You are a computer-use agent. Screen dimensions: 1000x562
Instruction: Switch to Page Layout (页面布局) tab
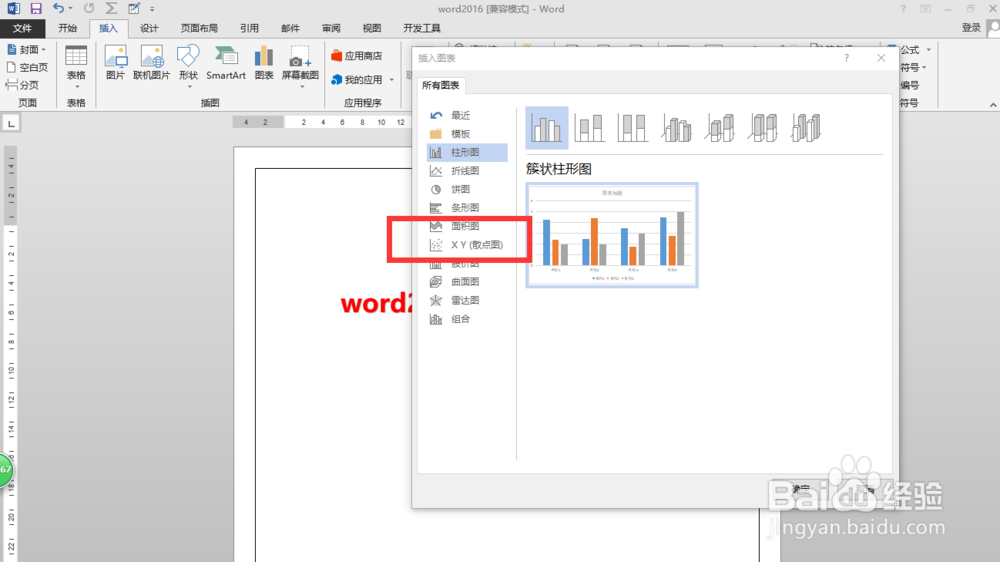(x=199, y=28)
